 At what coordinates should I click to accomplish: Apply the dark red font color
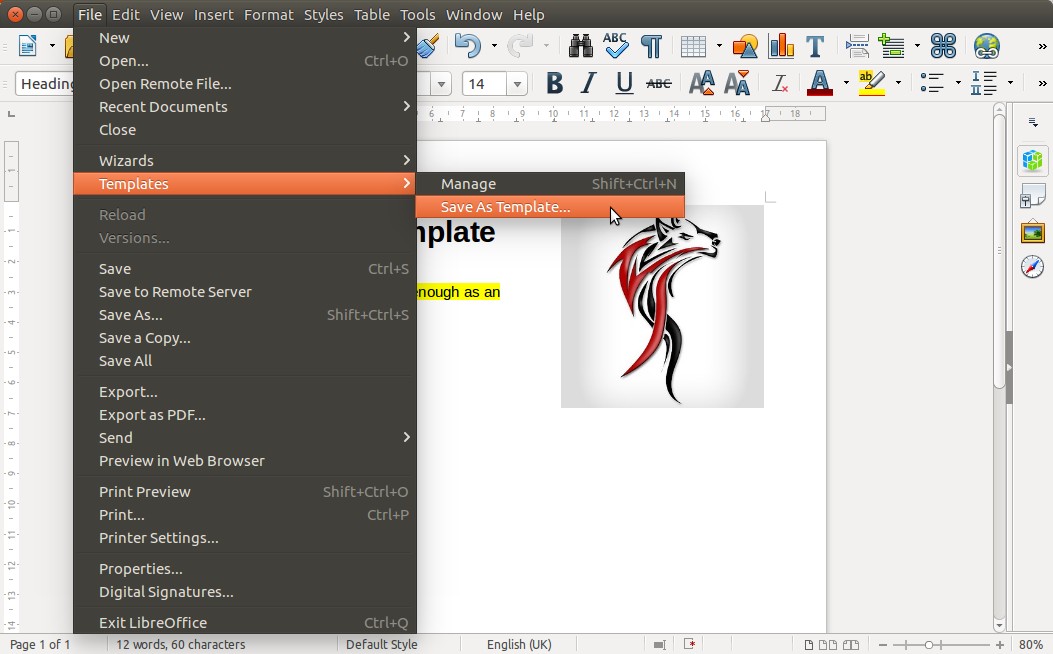tap(820, 83)
